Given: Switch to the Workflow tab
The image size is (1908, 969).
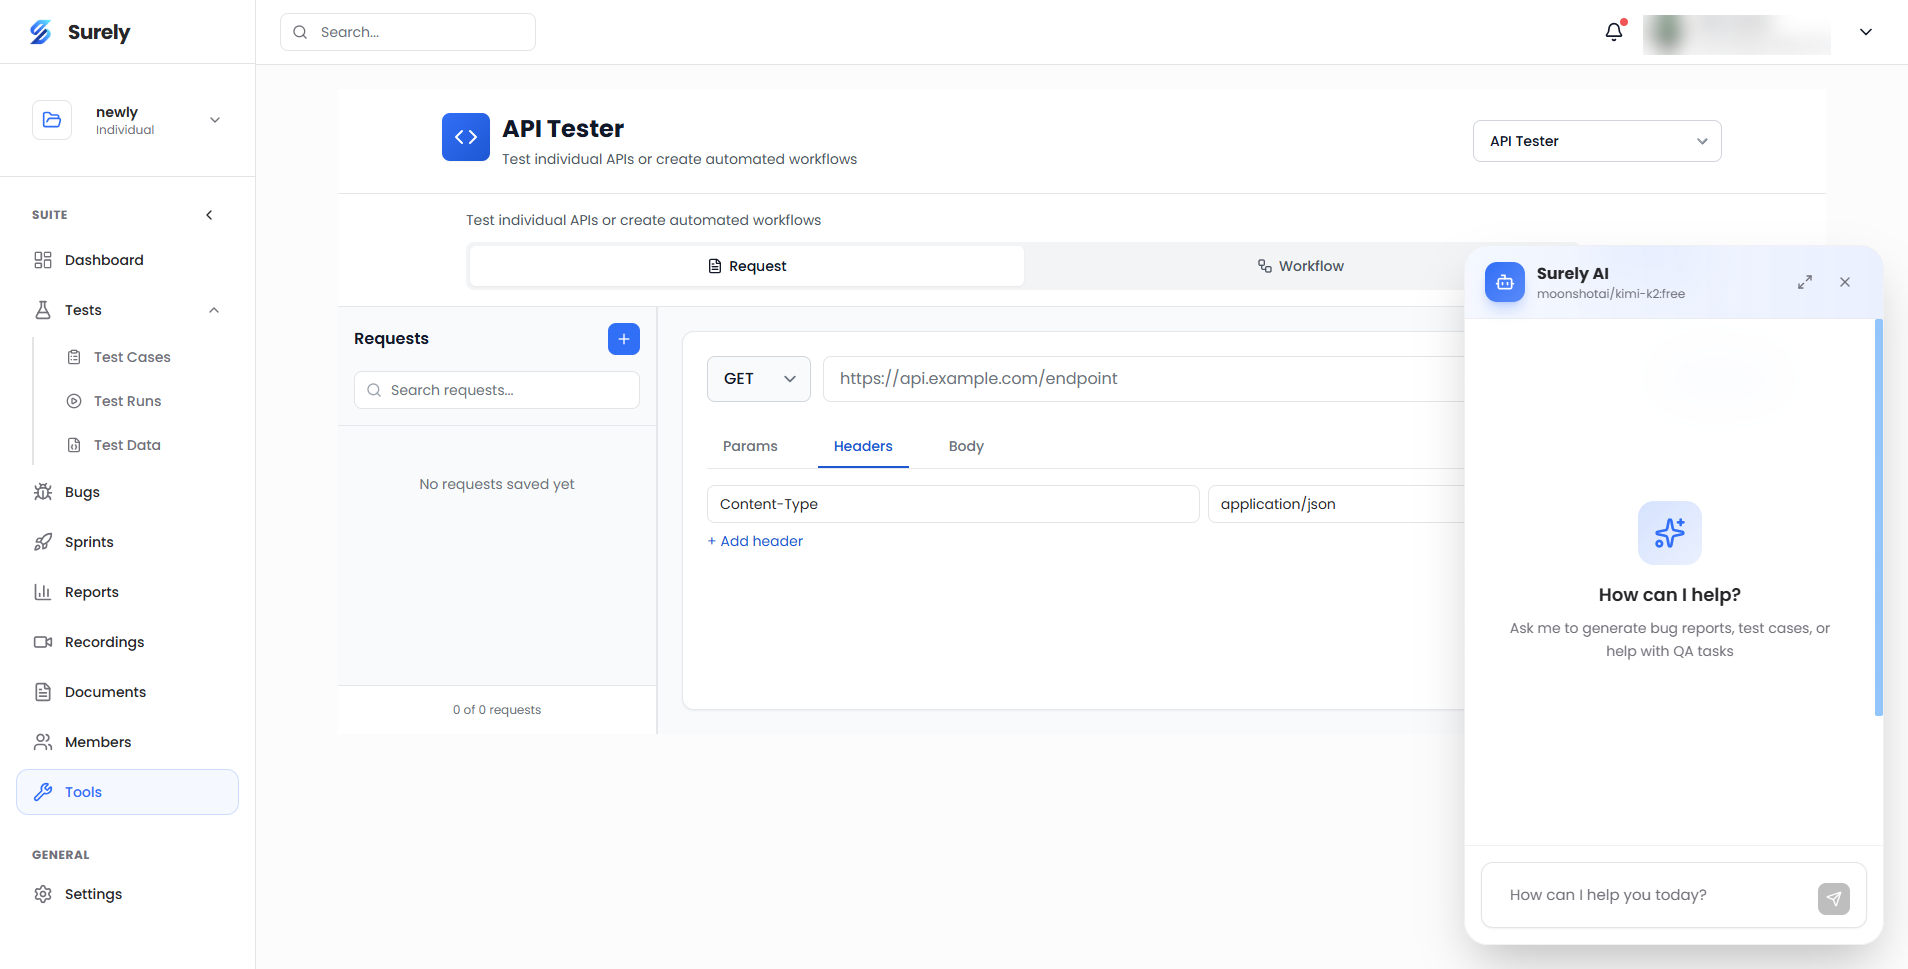Looking at the screenshot, I should click(1301, 265).
